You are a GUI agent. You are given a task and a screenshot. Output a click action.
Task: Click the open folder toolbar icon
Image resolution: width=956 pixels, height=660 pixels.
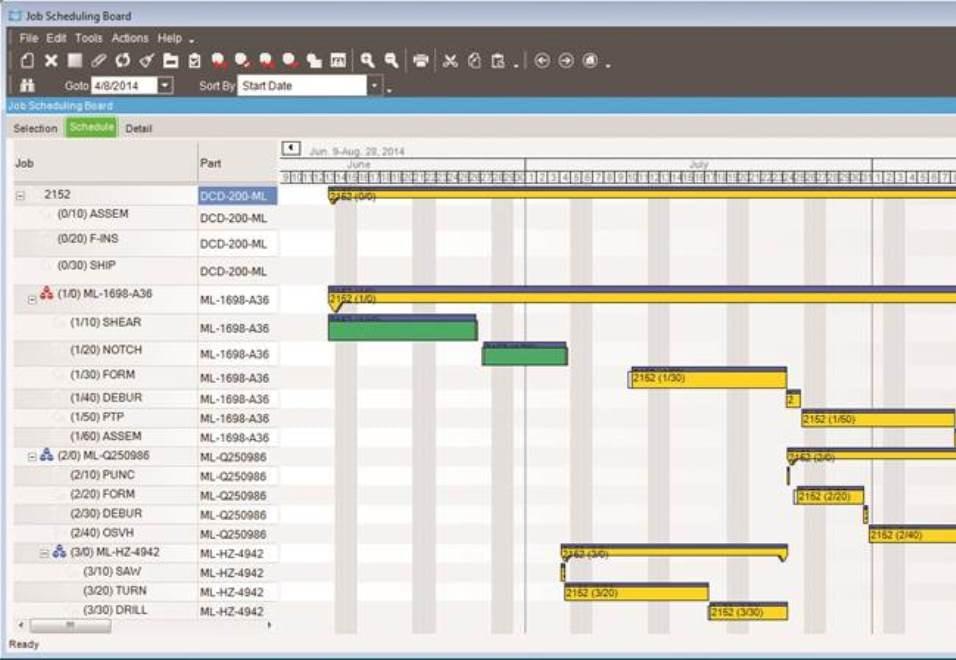coord(171,61)
